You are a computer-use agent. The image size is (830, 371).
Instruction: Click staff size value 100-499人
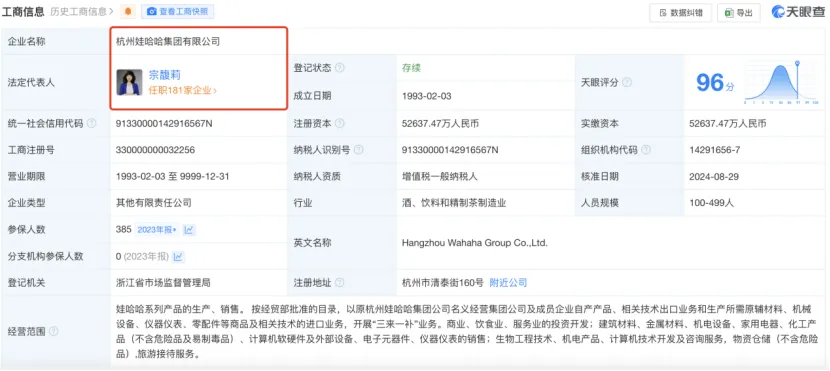[711, 203]
